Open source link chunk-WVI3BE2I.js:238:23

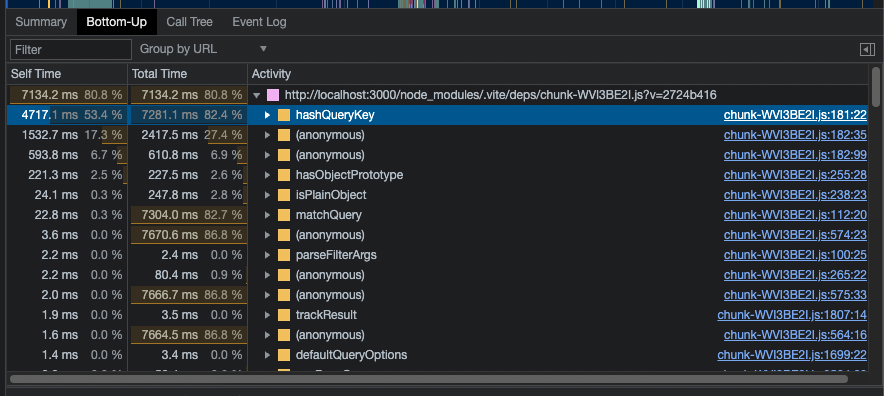point(795,195)
